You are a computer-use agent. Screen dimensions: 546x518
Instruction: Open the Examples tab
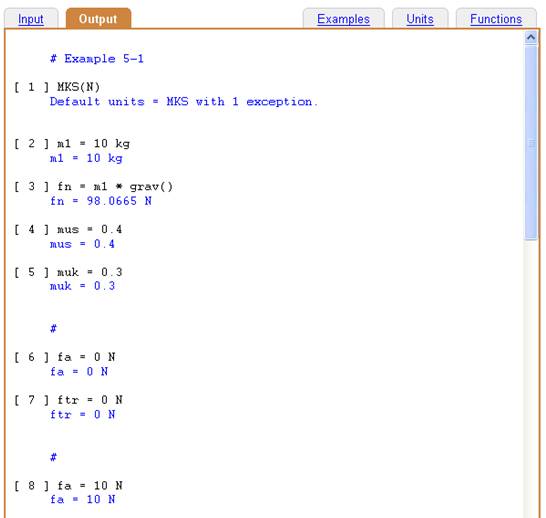pos(343,19)
